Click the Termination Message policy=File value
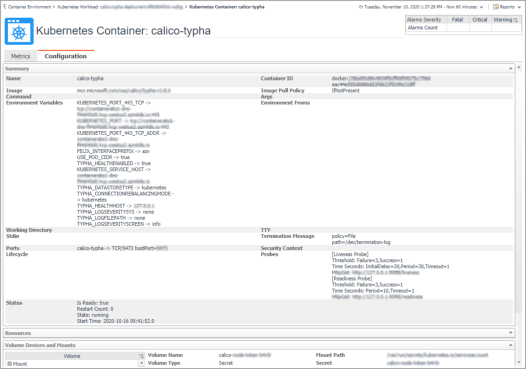529x371 pixels. click(344, 236)
